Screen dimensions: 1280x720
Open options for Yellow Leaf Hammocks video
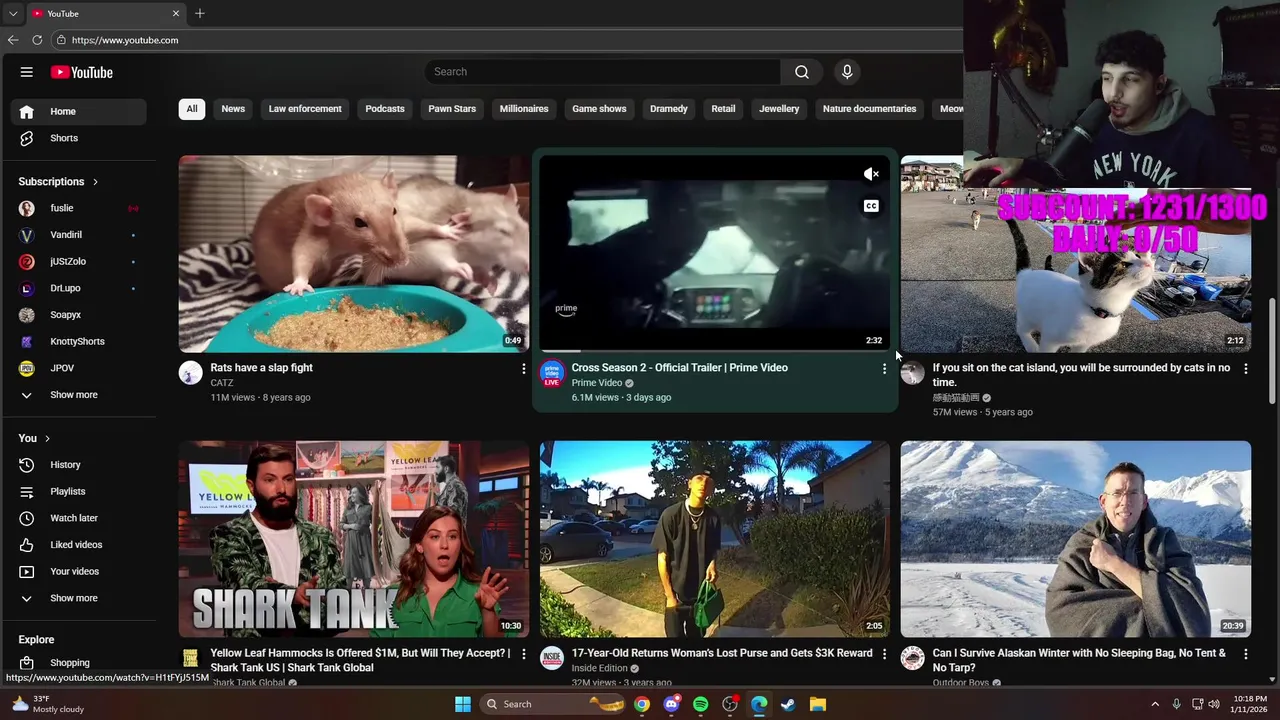523,654
